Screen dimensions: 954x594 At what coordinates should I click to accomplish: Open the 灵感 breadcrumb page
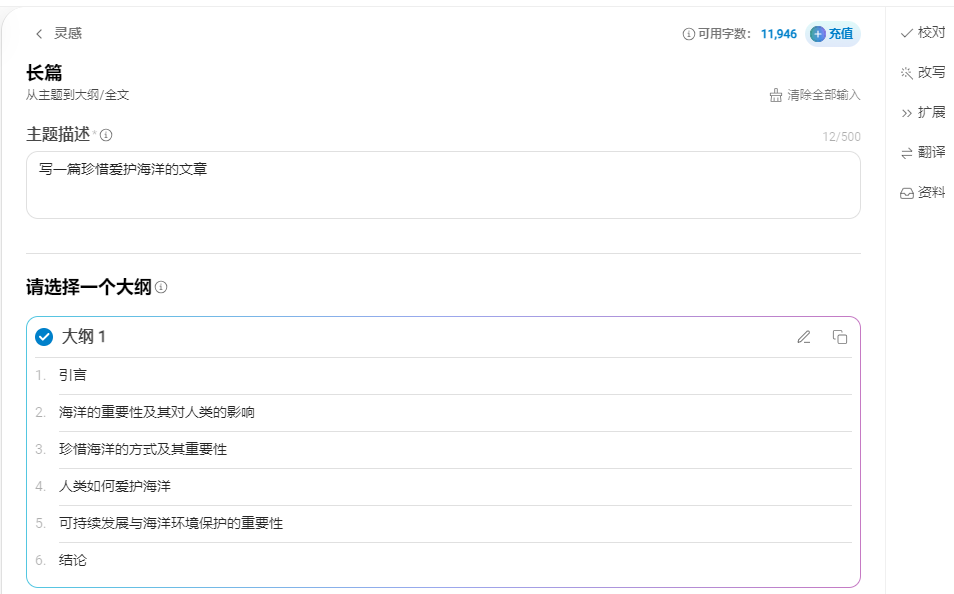pos(70,32)
